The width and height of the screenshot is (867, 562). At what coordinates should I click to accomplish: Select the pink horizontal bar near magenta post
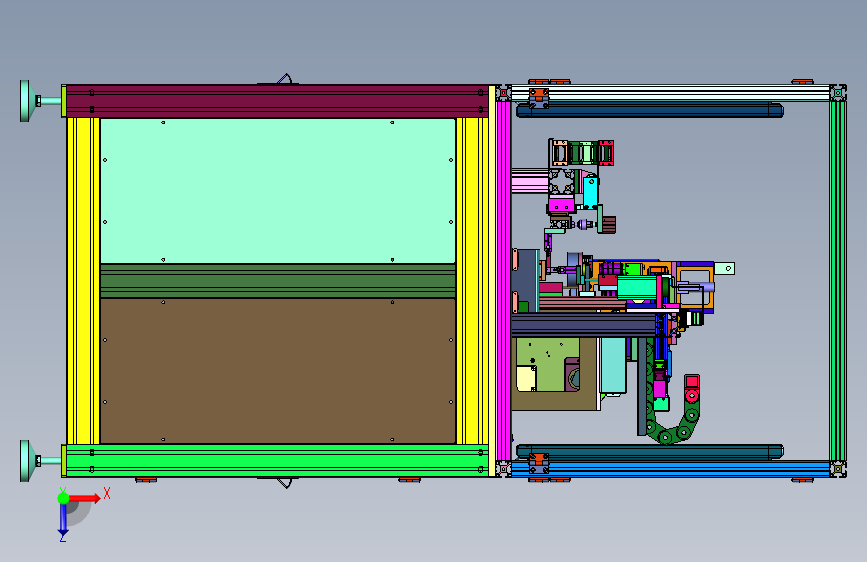pos(530,181)
